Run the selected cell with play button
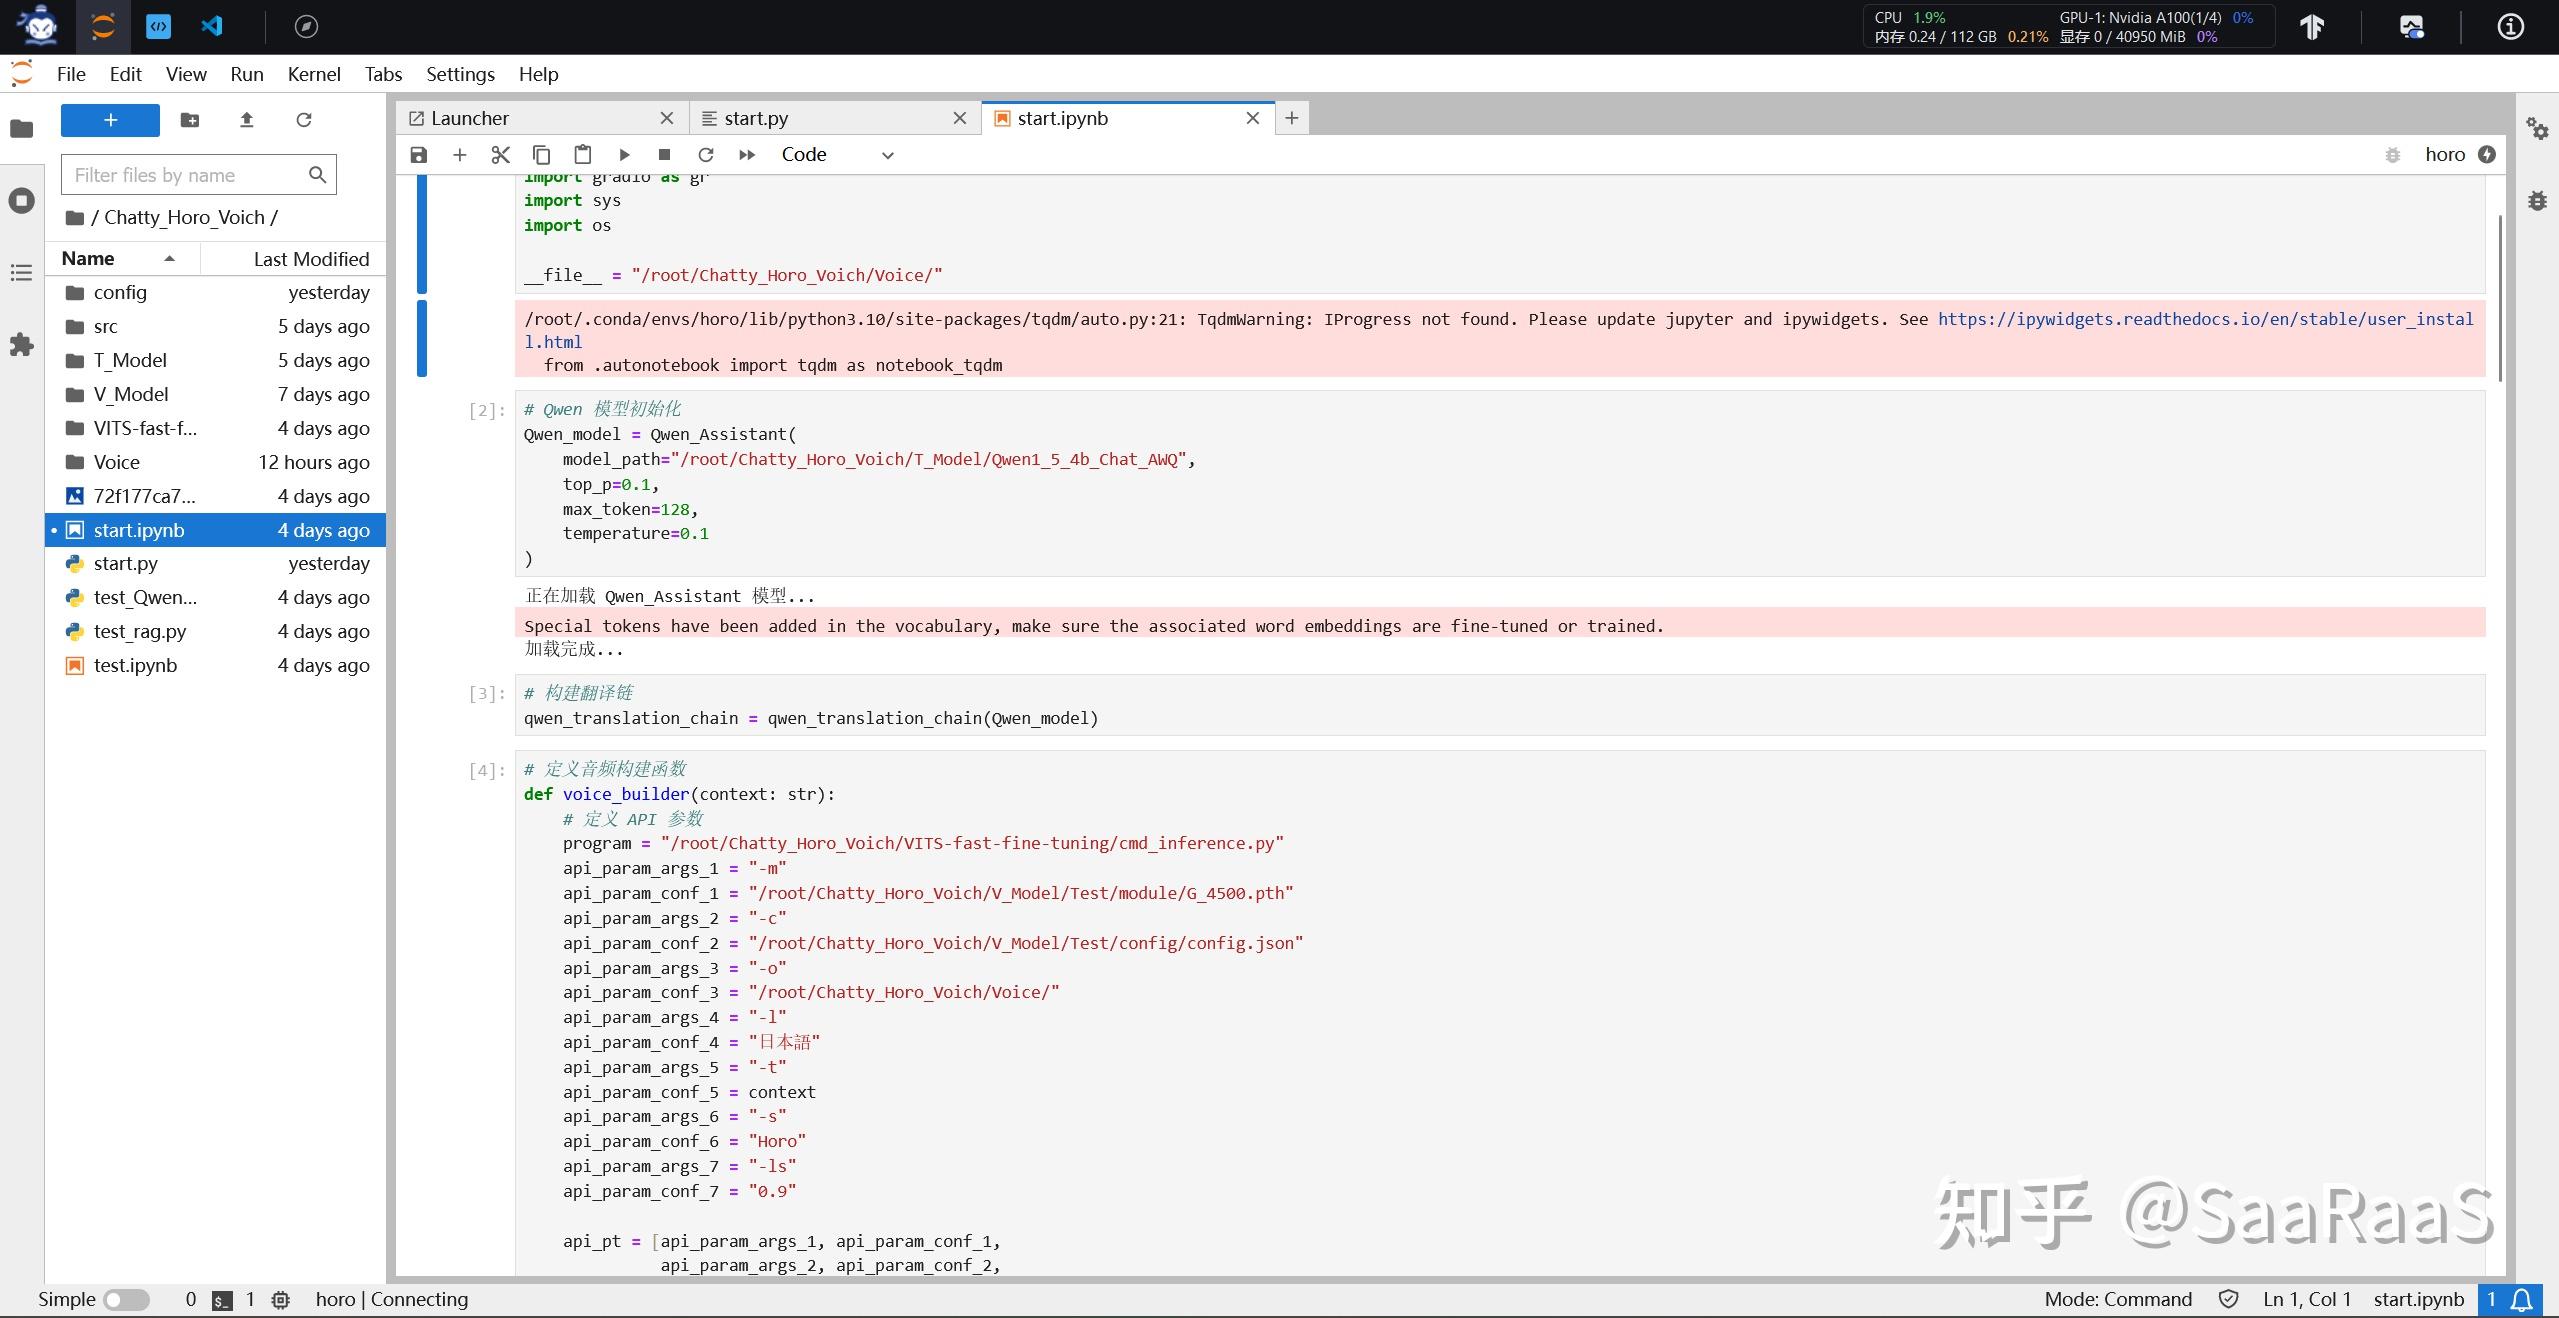Viewport: 2559px width, 1318px height. coord(624,155)
